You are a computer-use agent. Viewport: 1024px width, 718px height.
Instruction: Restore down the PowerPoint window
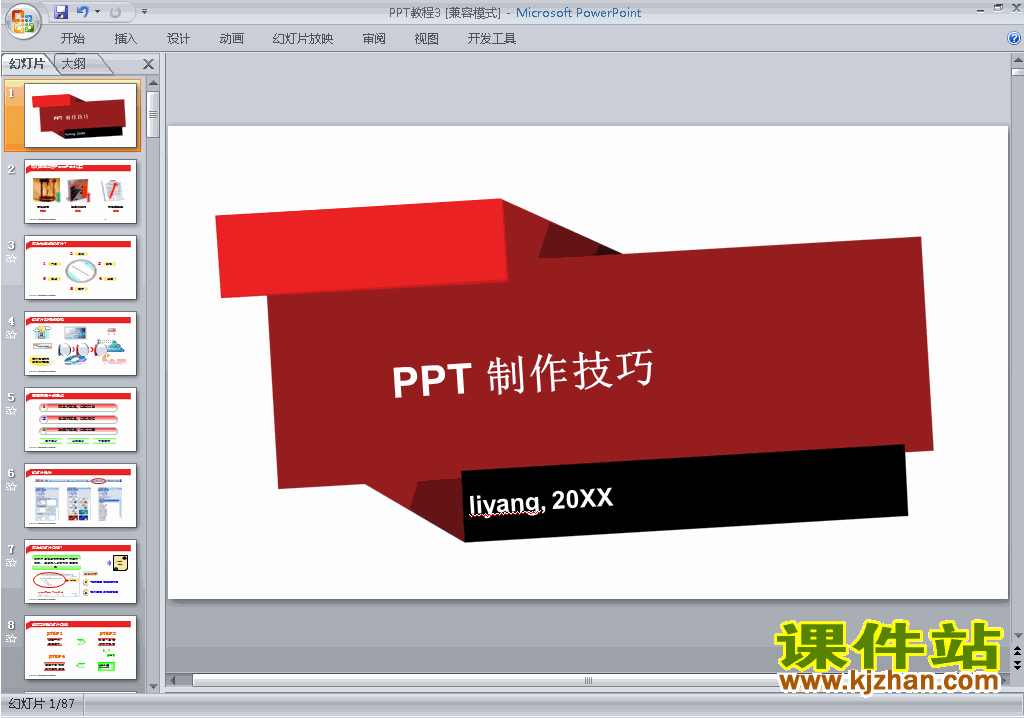(998, 8)
